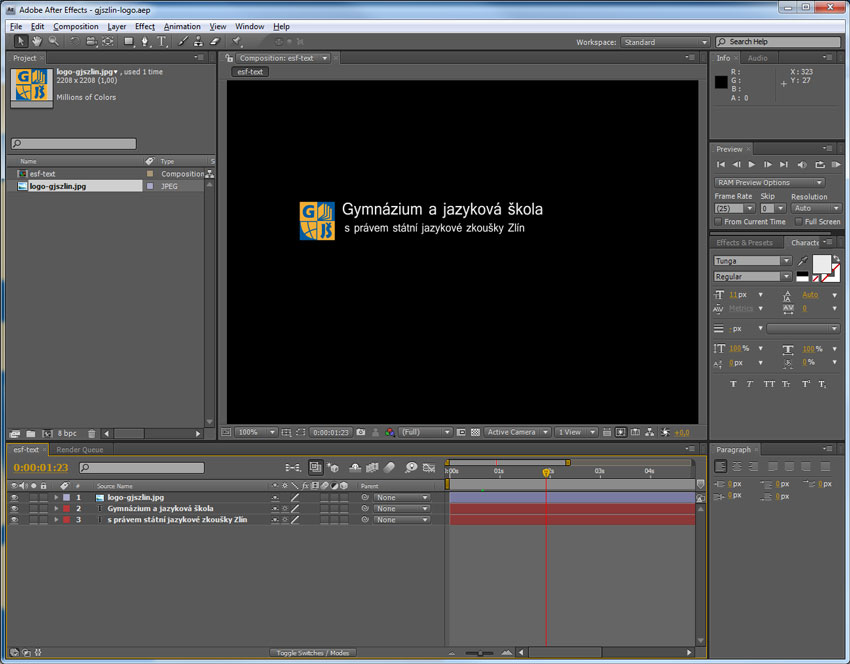Click the white fill color swatch
850x664 pixels.
click(x=821, y=264)
